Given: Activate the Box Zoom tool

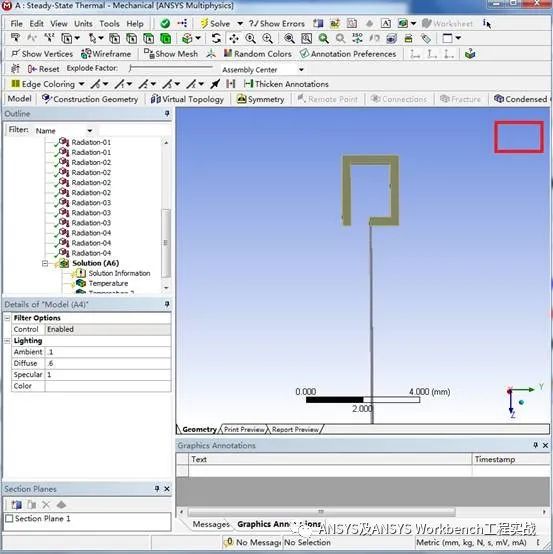Looking at the screenshot, I should (267, 38).
